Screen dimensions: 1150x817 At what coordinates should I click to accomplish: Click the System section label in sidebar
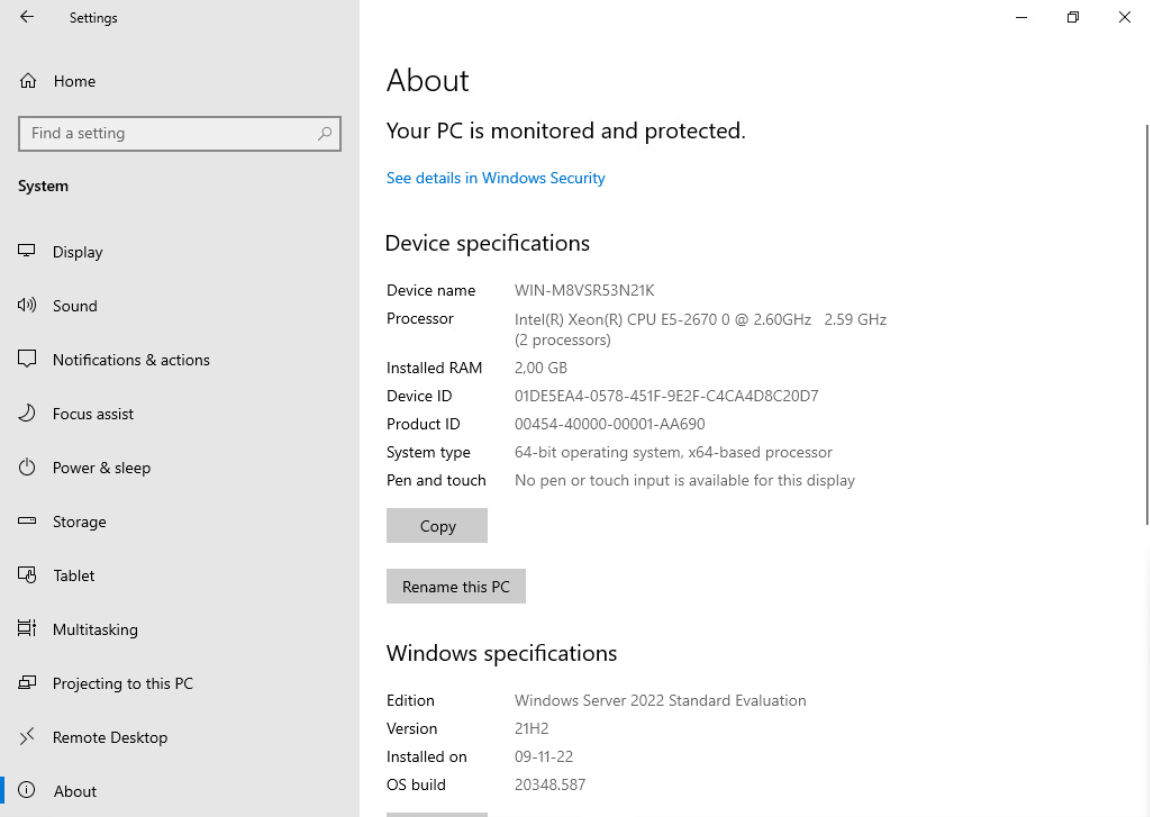(43, 186)
